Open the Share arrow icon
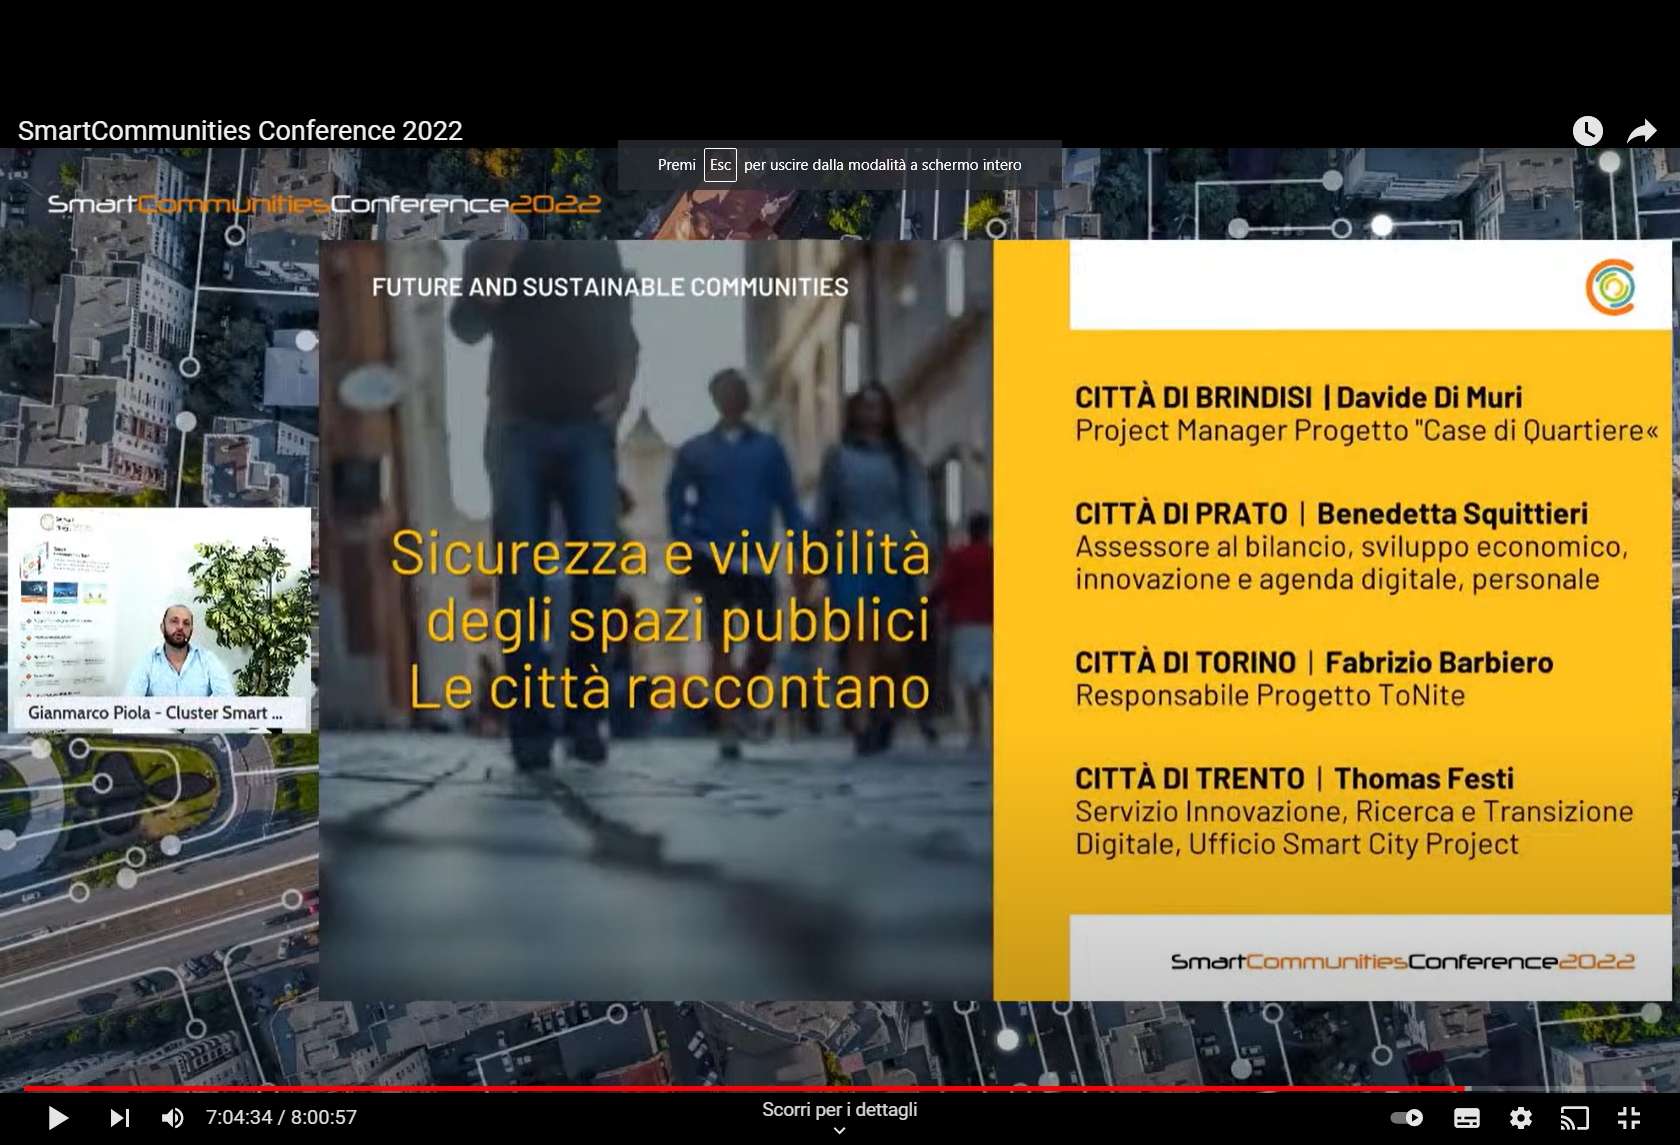This screenshot has width=1680, height=1145. [x=1641, y=131]
